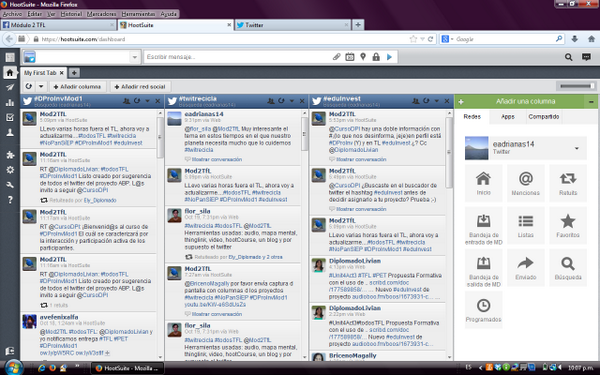Click the privacy lock icon in composer
The height and width of the screenshot is (375, 600).
(376, 57)
